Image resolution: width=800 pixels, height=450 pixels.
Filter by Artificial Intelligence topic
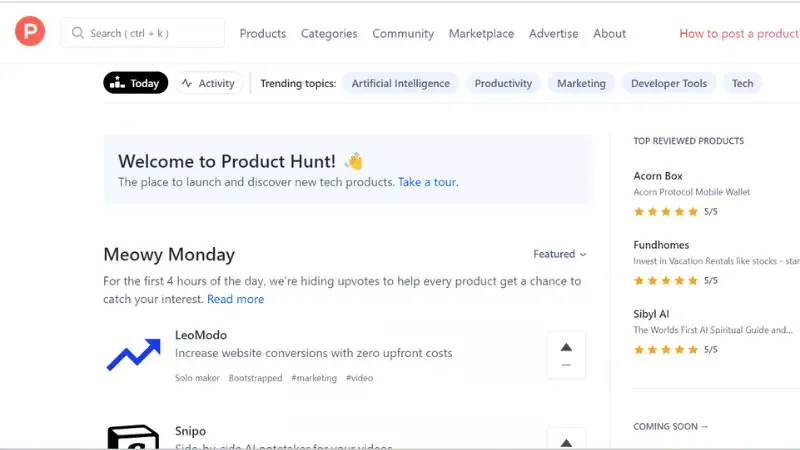click(401, 83)
